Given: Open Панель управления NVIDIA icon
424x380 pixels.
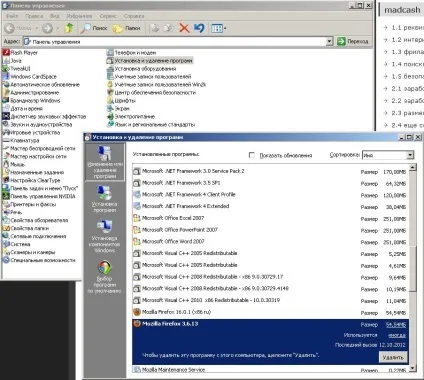Looking at the screenshot, I should (39, 196).
